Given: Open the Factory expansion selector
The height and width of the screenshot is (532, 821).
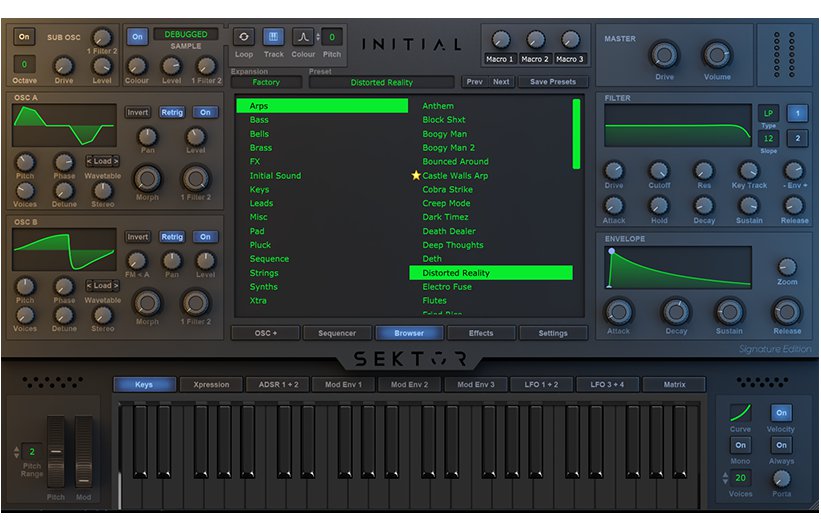Looking at the screenshot, I should click(x=266, y=82).
